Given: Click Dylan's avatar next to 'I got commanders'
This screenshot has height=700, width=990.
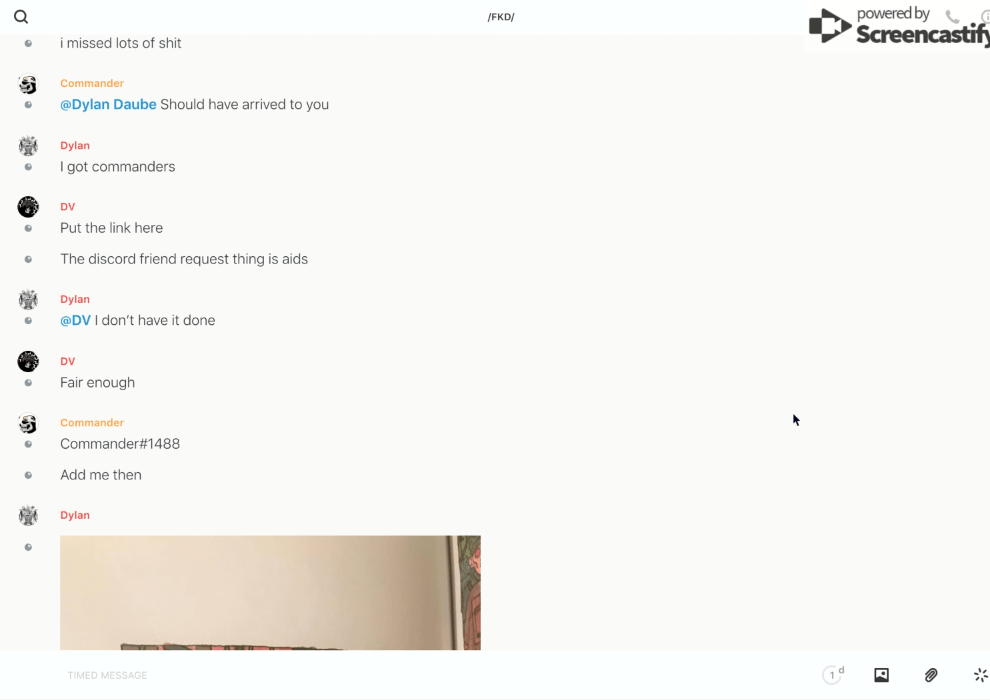Looking at the screenshot, I should click(28, 146).
